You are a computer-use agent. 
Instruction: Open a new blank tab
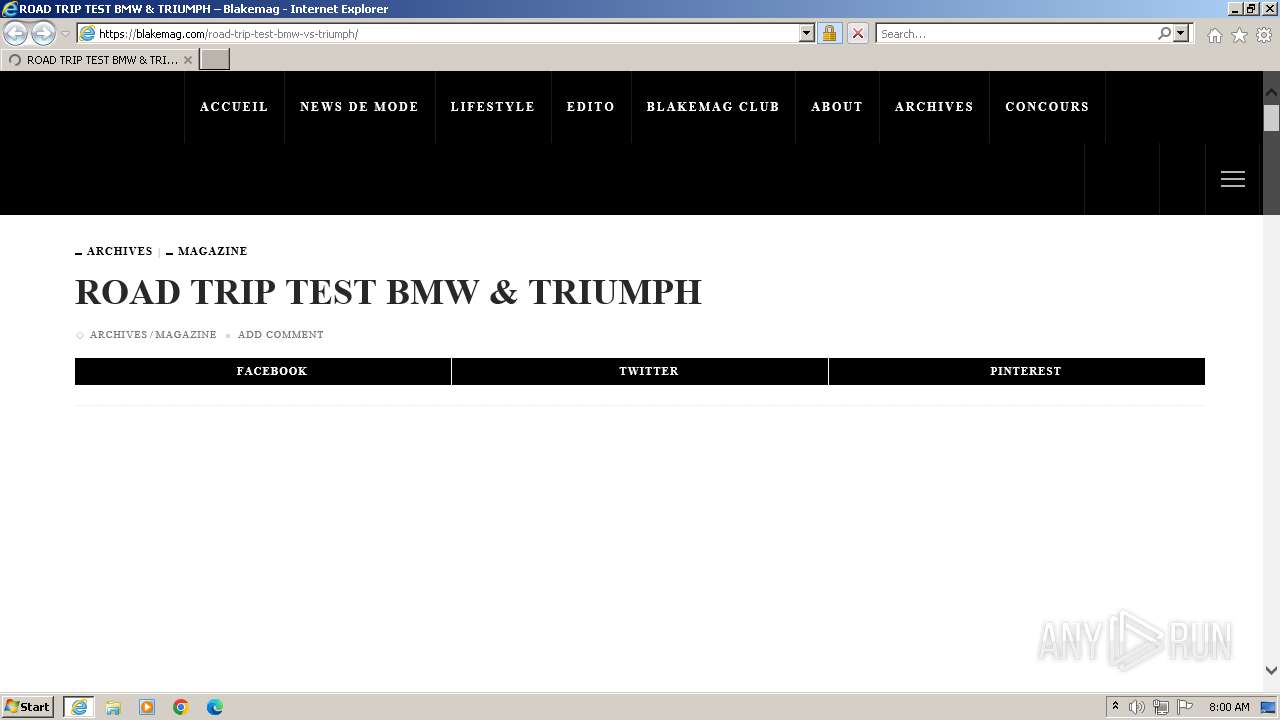click(215, 60)
